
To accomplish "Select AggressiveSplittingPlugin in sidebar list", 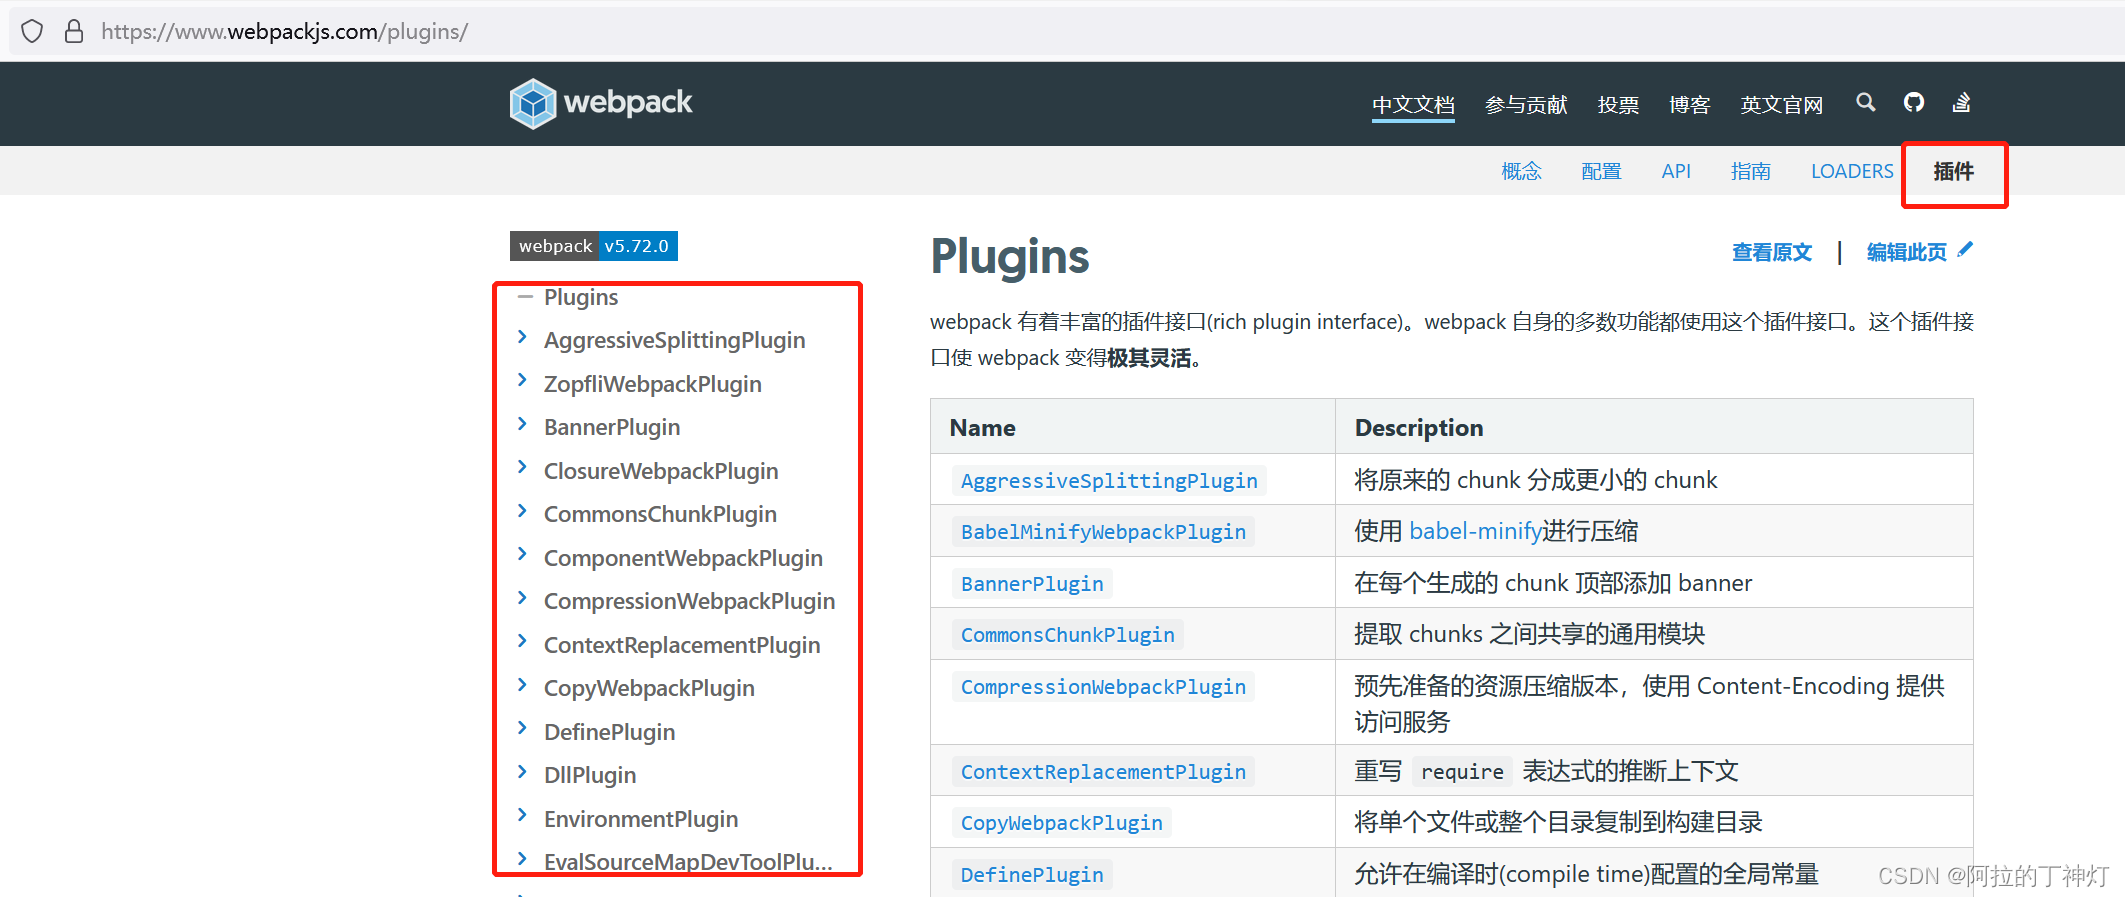I will pos(674,340).
